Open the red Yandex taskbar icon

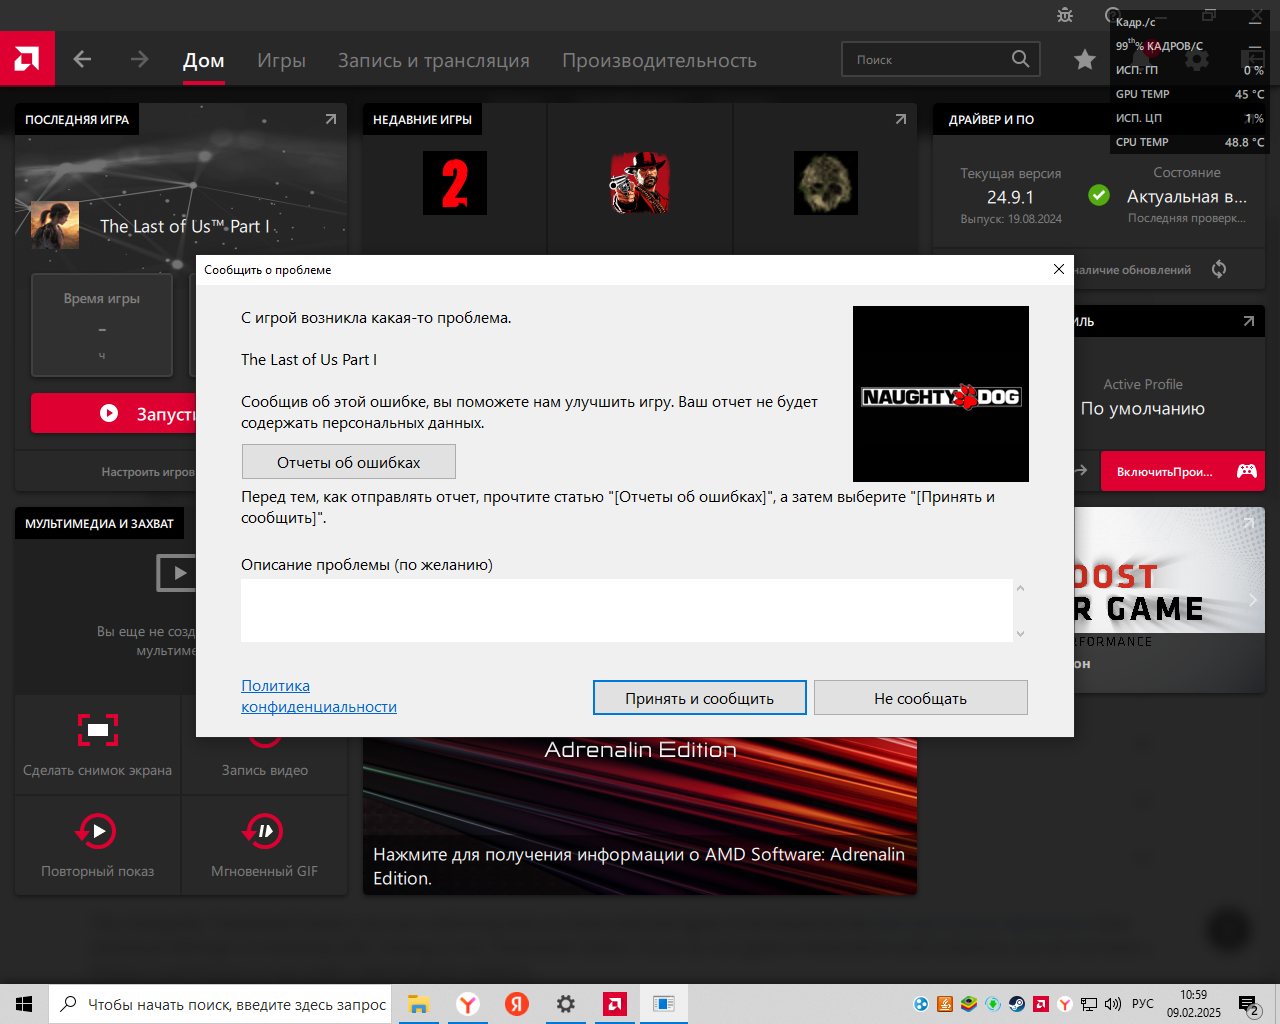click(x=517, y=1004)
